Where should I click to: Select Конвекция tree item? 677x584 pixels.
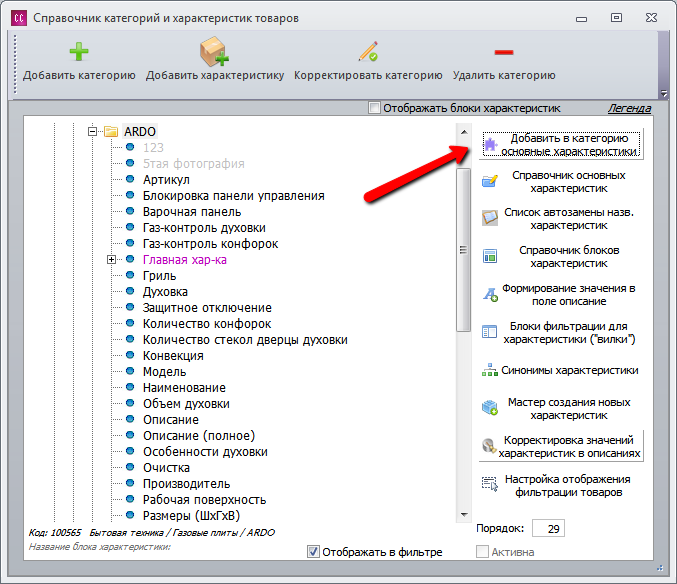[x=173, y=355]
